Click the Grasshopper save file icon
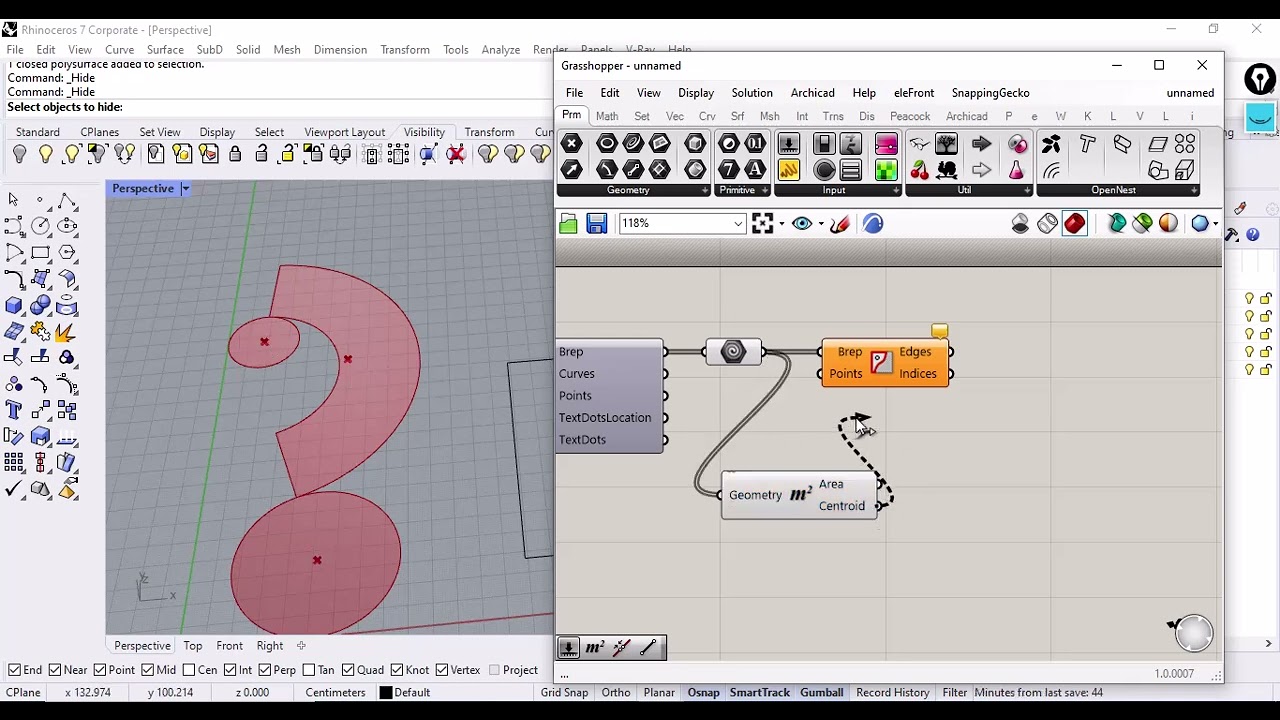 (597, 224)
